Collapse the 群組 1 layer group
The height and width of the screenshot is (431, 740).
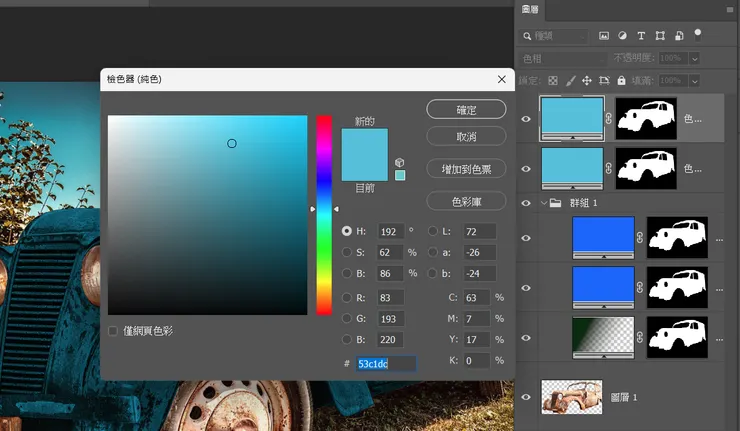[x=544, y=203]
